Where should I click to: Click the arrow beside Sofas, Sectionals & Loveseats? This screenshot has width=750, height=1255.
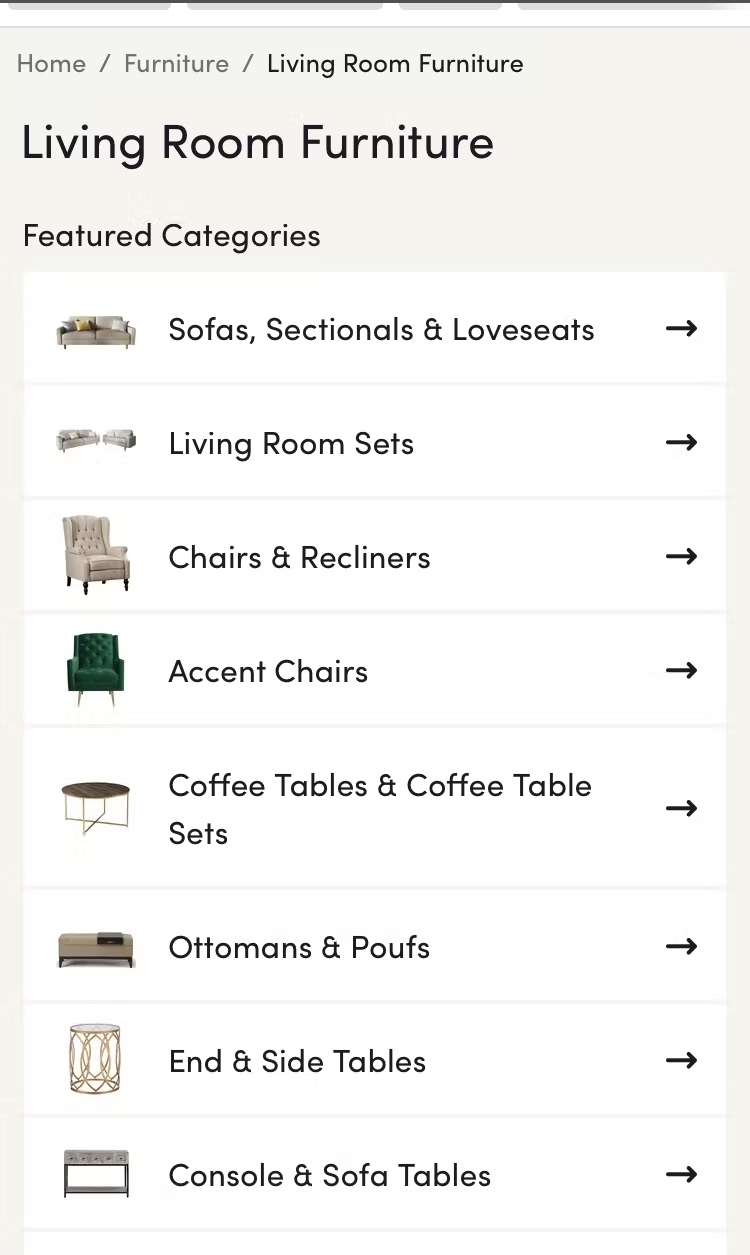pos(681,328)
